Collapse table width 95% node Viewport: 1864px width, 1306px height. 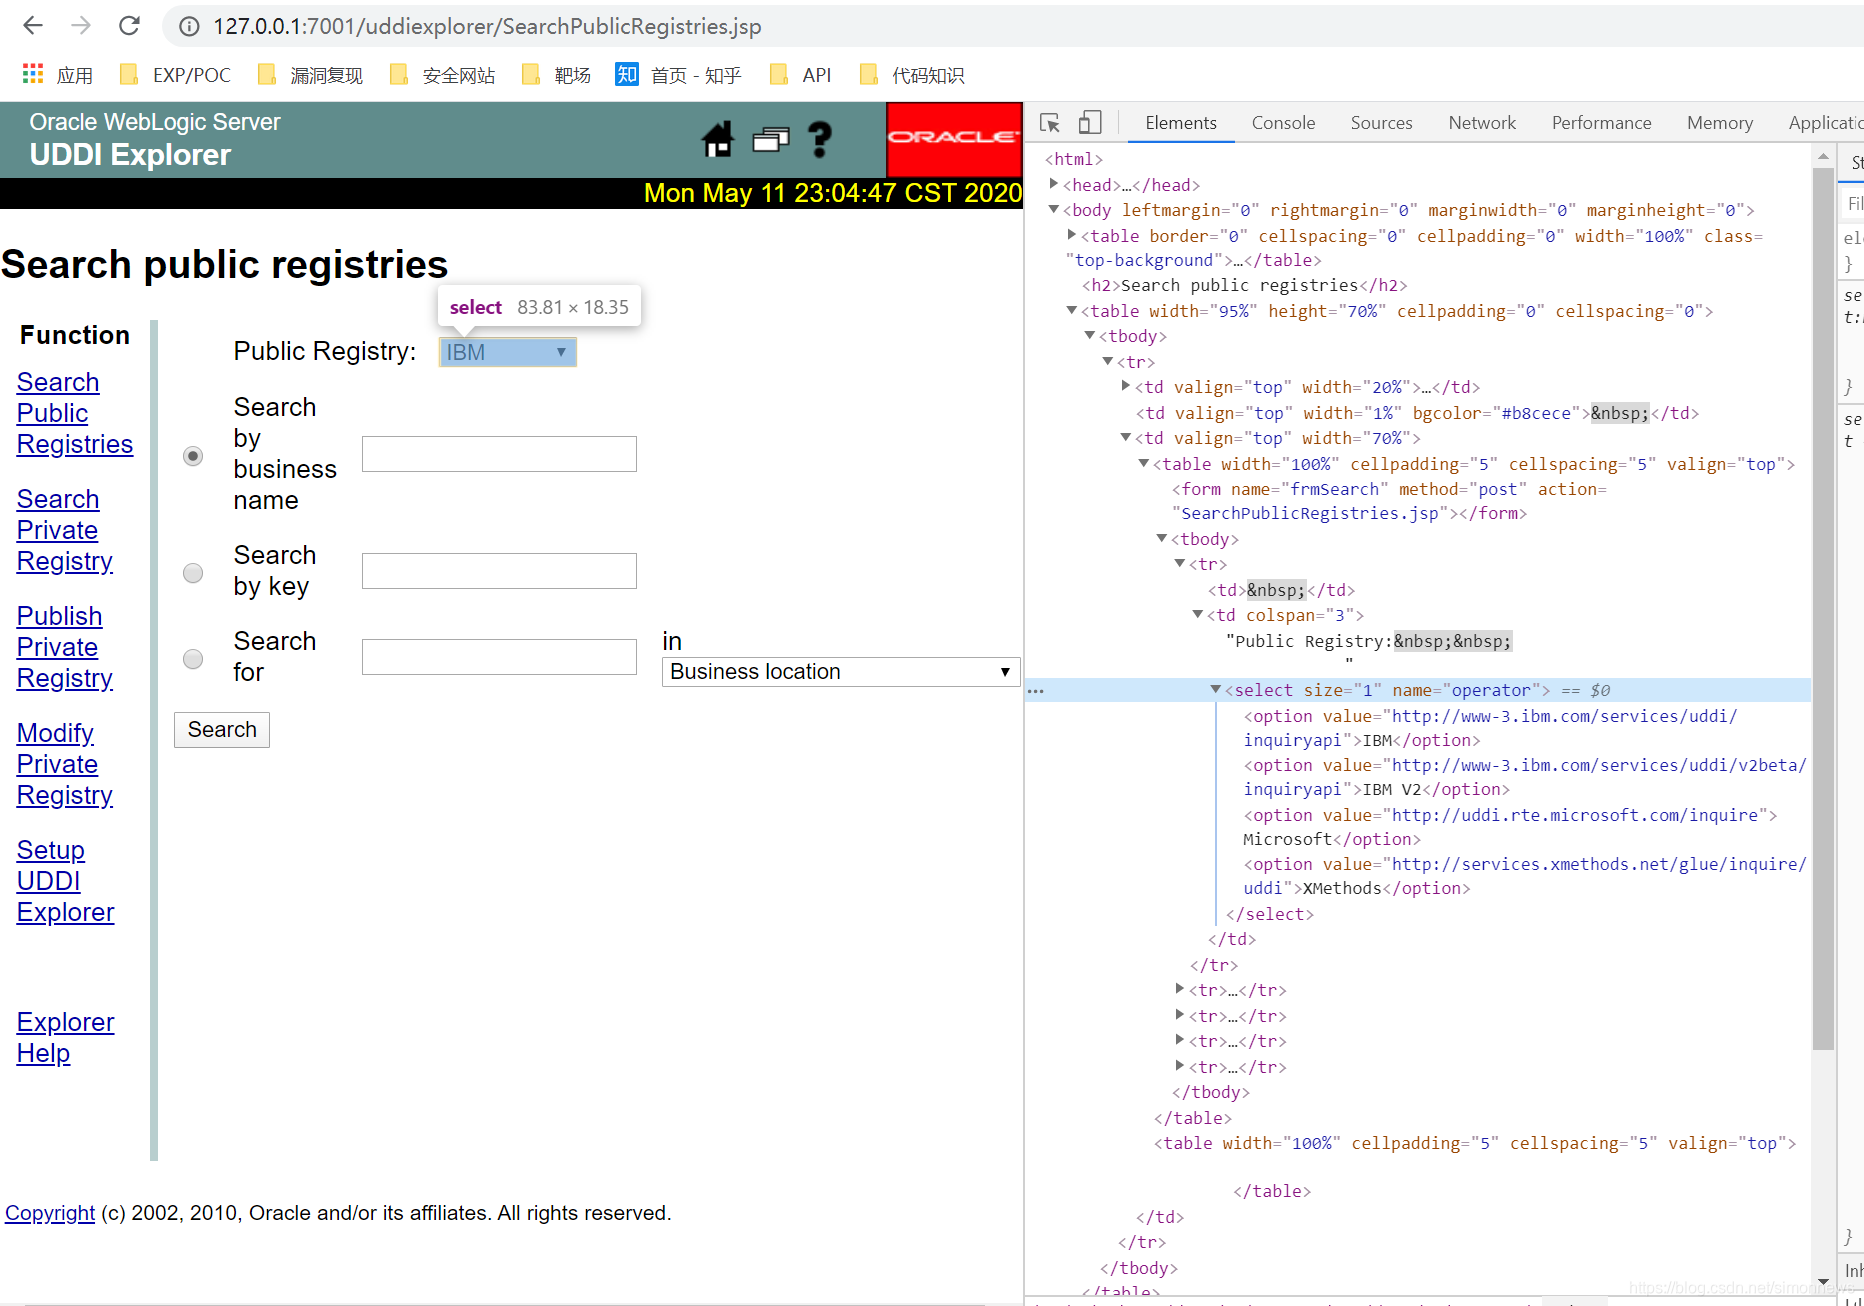point(1072,310)
